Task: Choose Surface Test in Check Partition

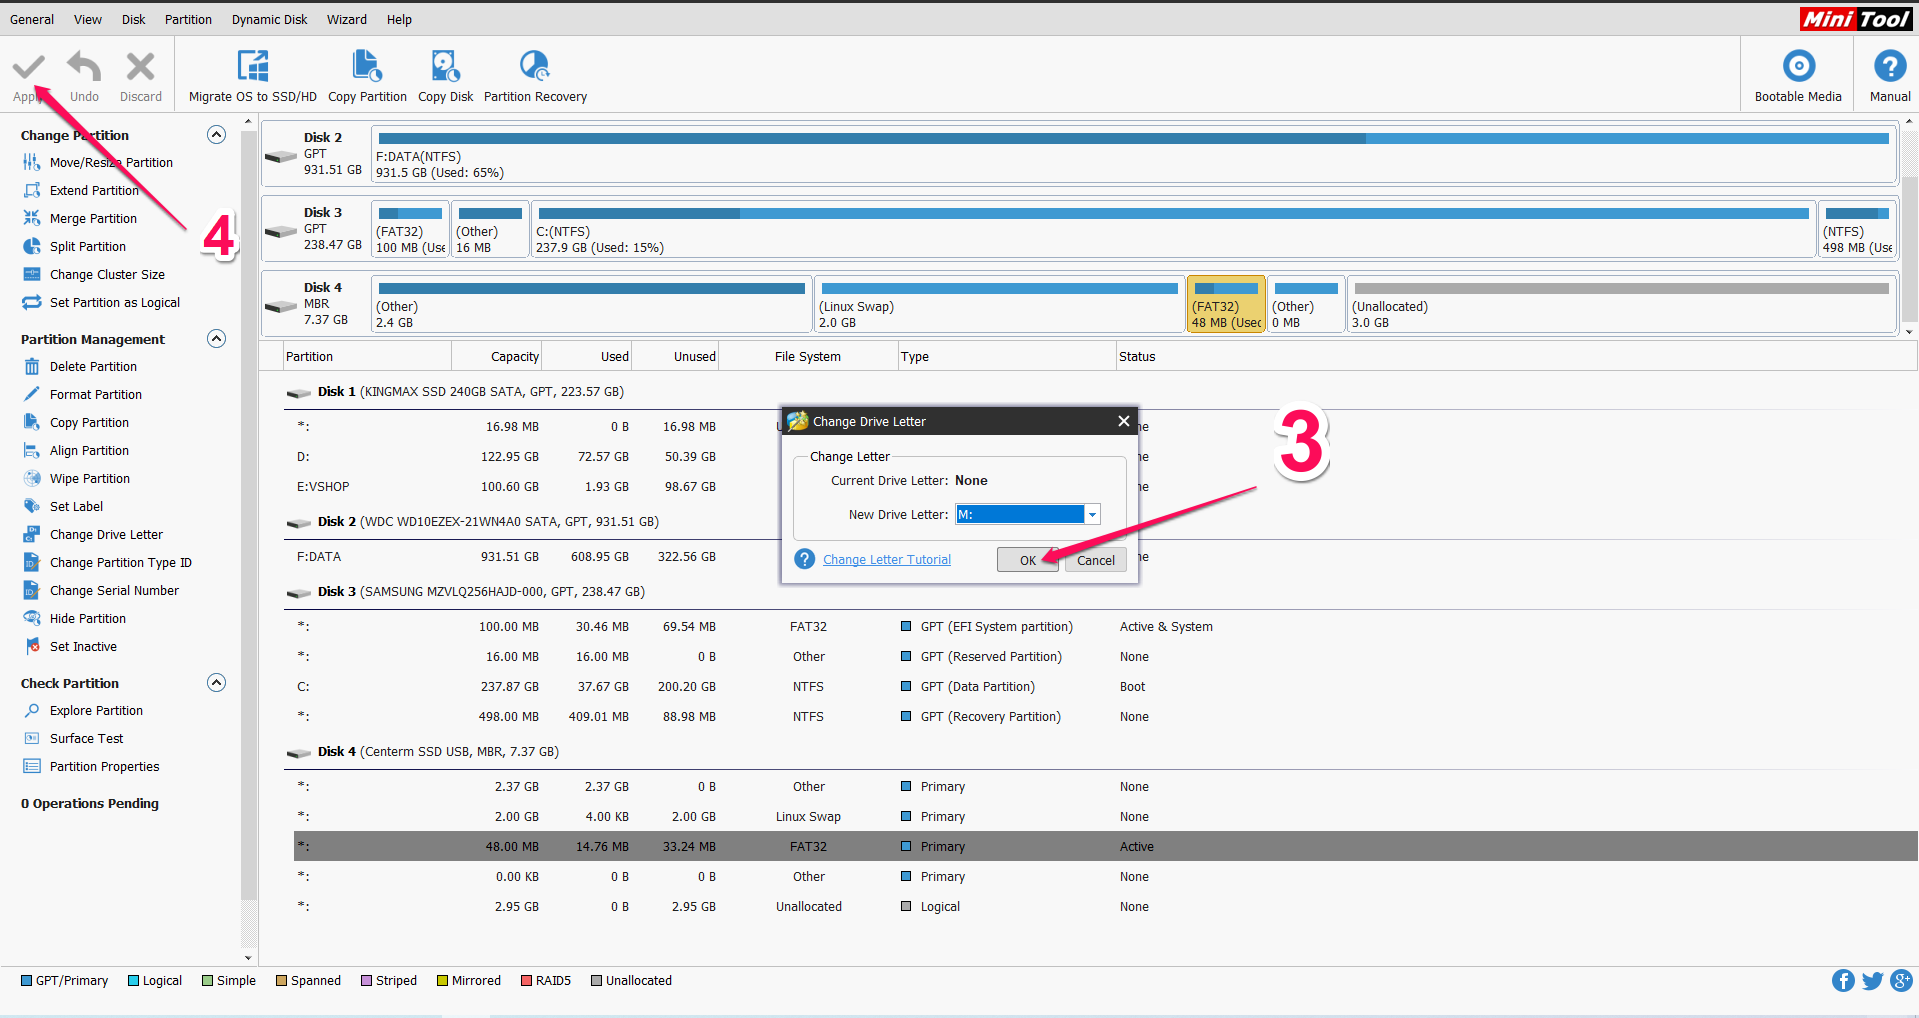Action: (x=86, y=739)
